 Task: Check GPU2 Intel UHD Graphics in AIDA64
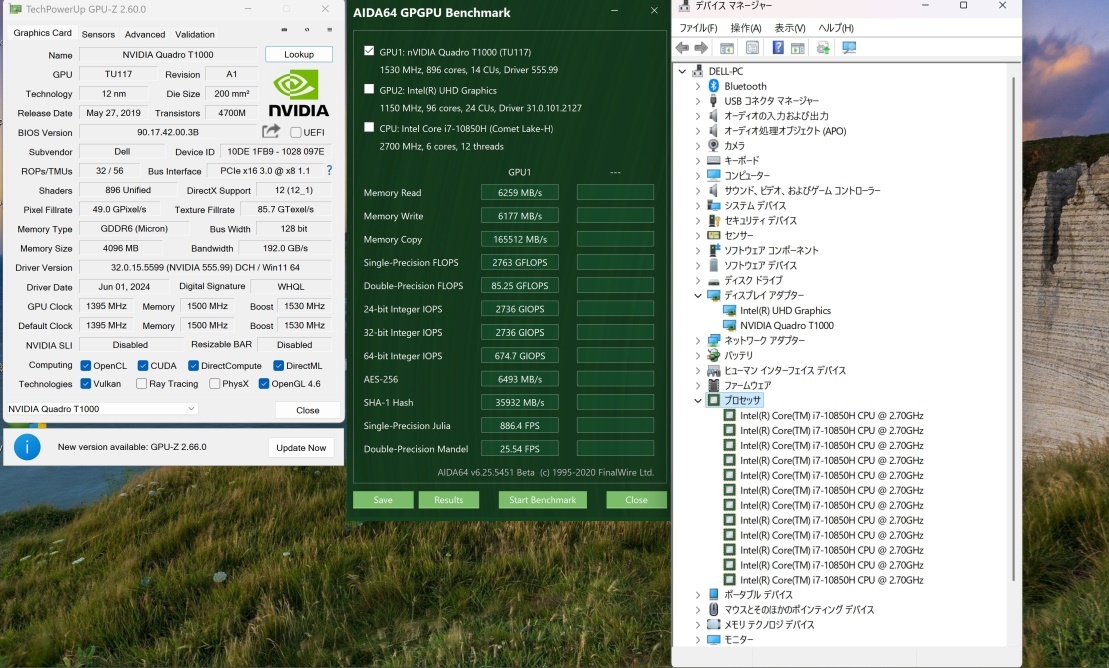point(368,89)
